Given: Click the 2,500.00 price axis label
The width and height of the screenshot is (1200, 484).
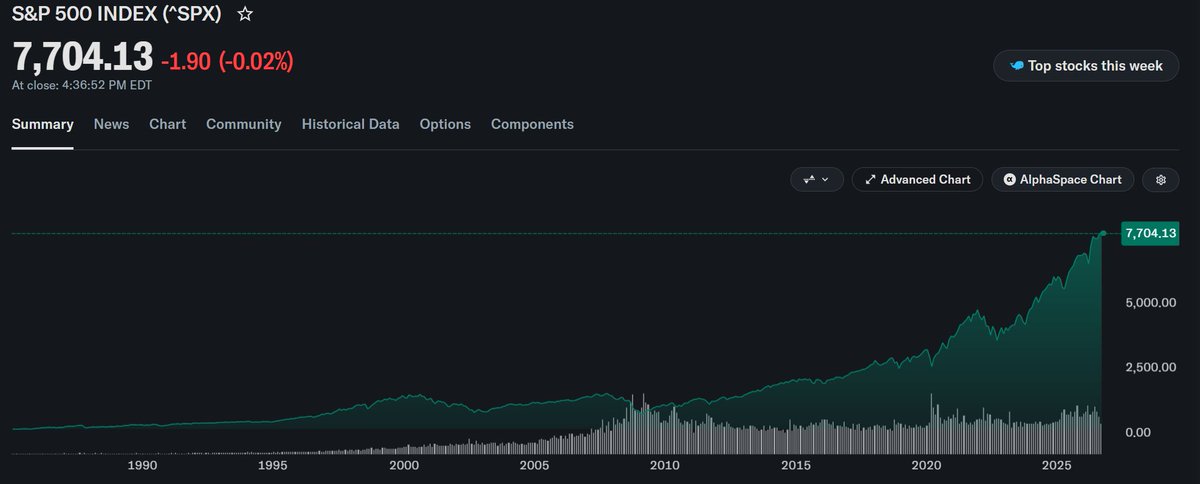Looking at the screenshot, I should [1151, 367].
